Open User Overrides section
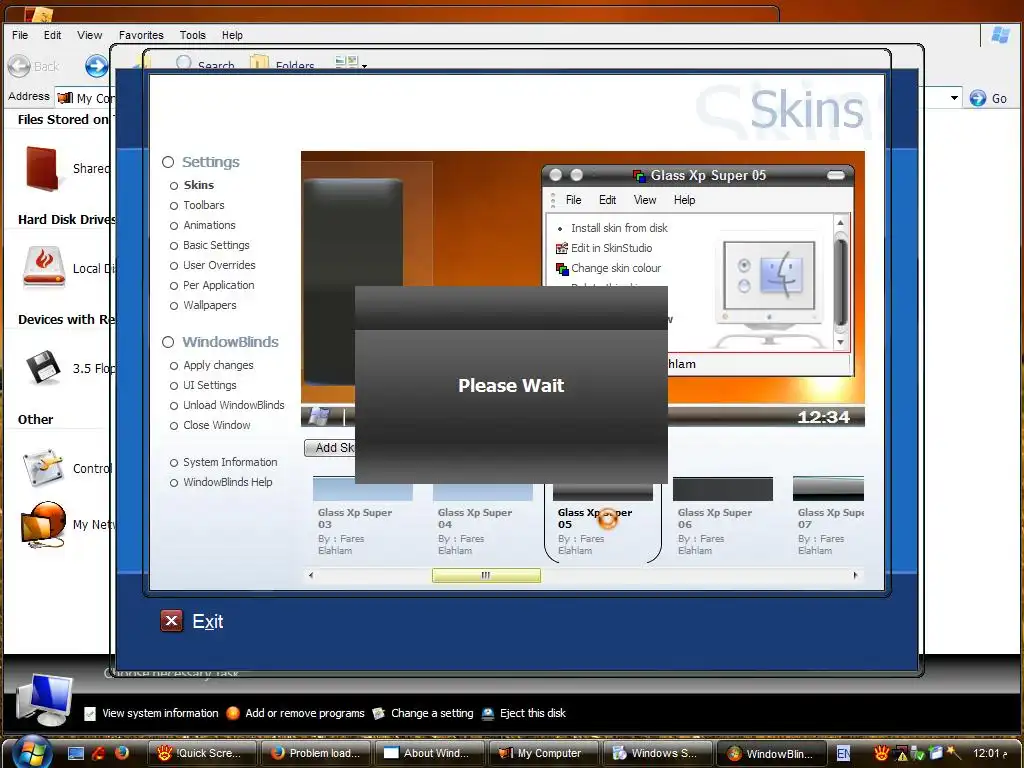The width and height of the screenshot is (1024, 768). (x=219, y=265)
